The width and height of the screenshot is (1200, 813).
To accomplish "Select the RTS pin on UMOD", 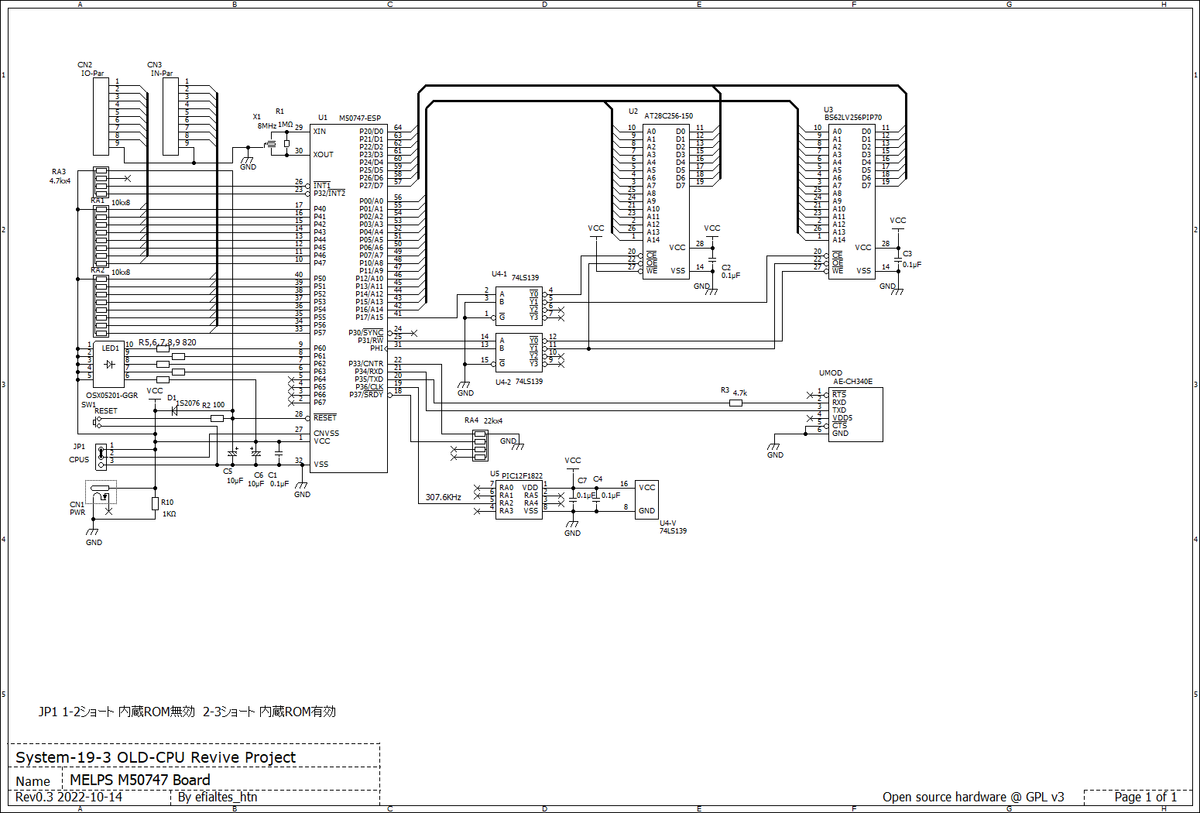I will click(837, 395).
